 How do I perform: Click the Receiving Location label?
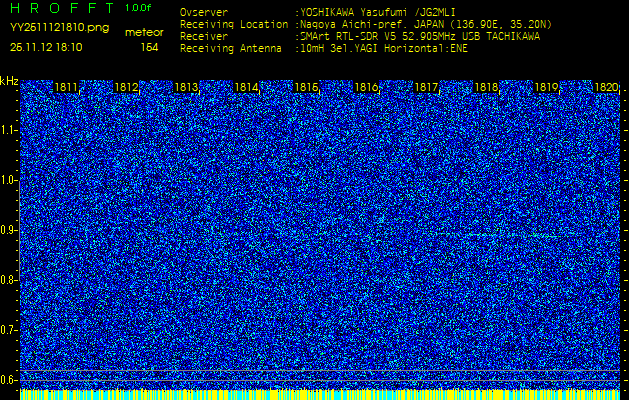click(x=234, y=24)
